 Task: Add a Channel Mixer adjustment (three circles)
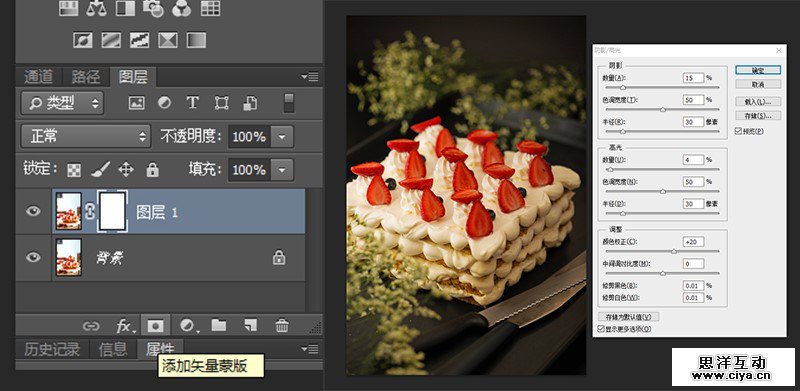(182, 8)
